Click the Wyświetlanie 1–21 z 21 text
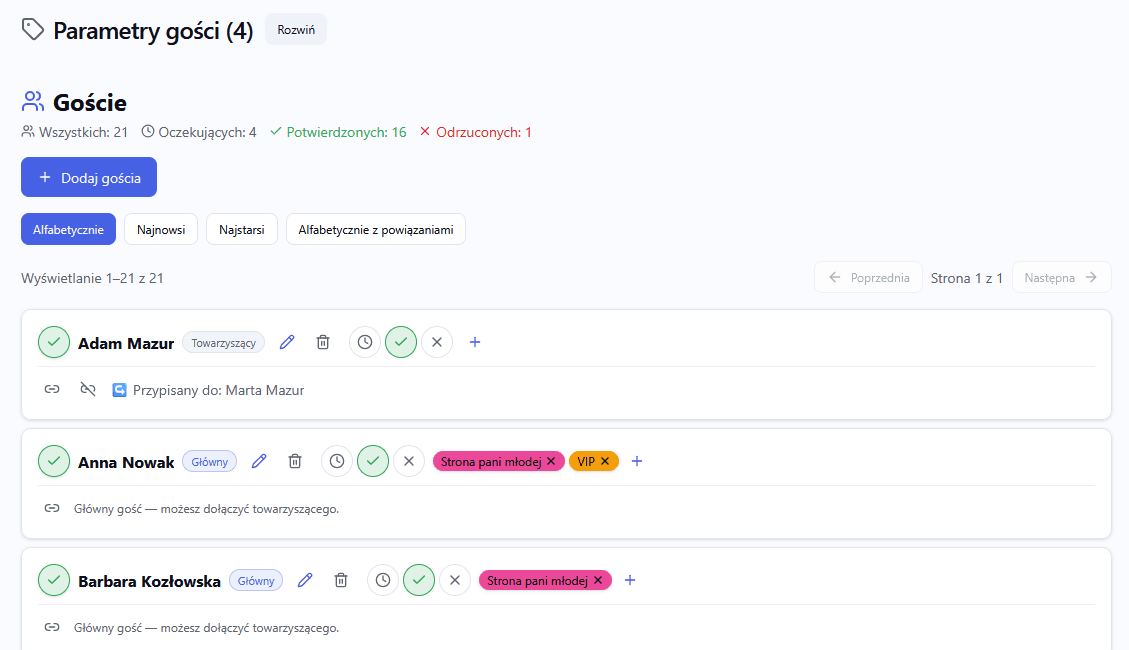This screenshot has height=650, width=1129. (92, 278)
